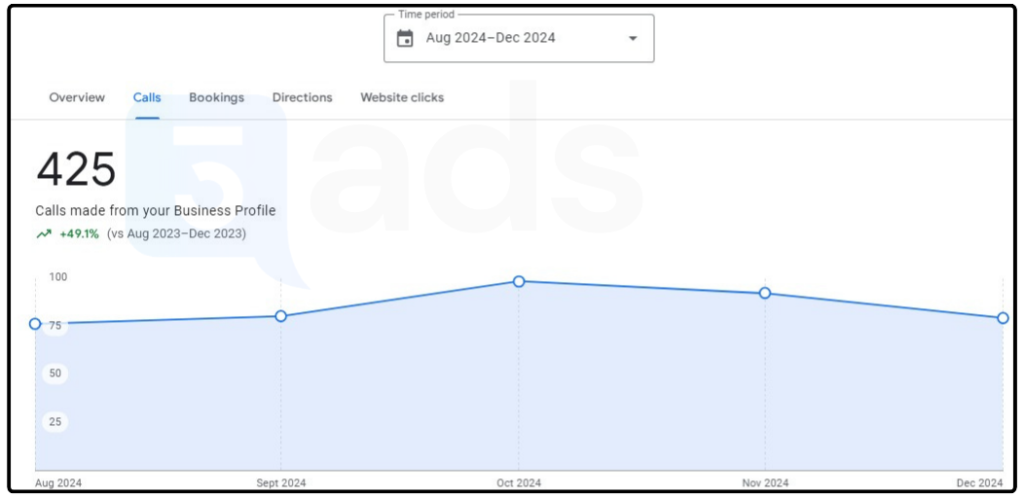Switch to the Website clicks tab

coord(402,97)
